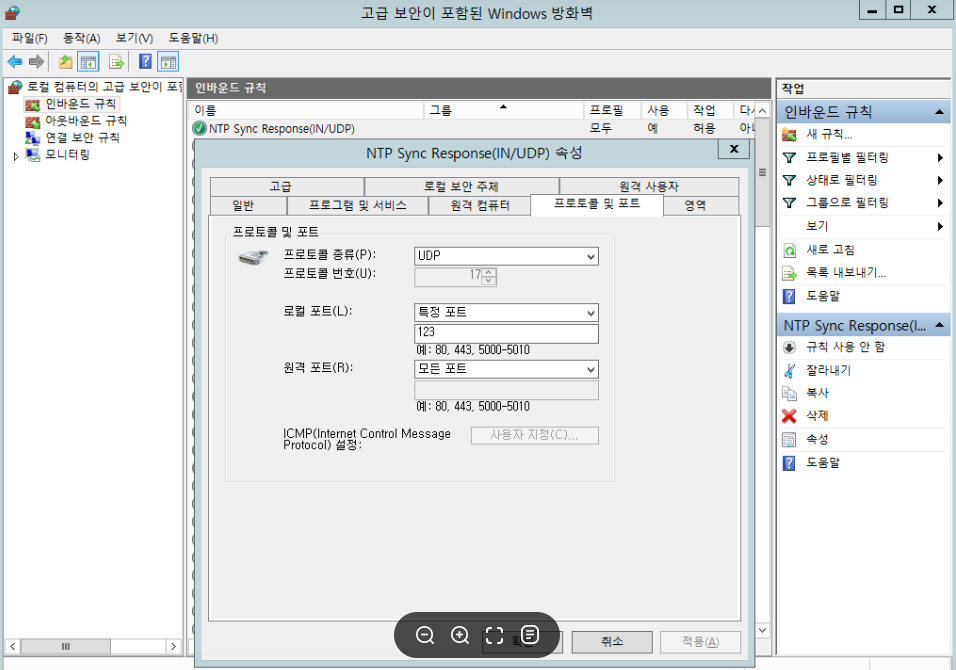Open the 동작(A) menu
This screenshot has width=956, height=670.
click(81, 38)
